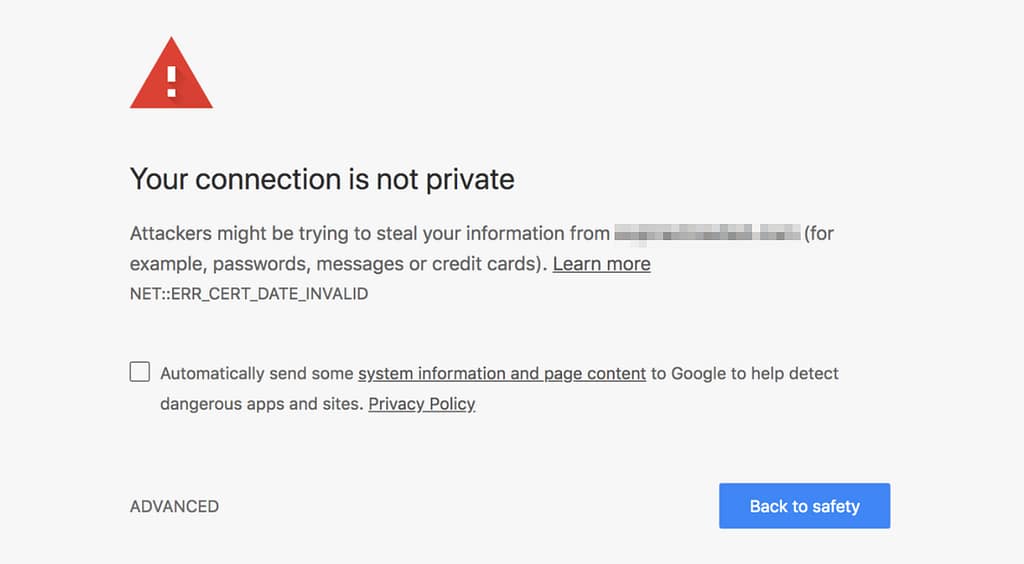Viewport: 1024px width, 564px height.
Task: Expand the ADVANCED options
Action: (x=174, y=507)
